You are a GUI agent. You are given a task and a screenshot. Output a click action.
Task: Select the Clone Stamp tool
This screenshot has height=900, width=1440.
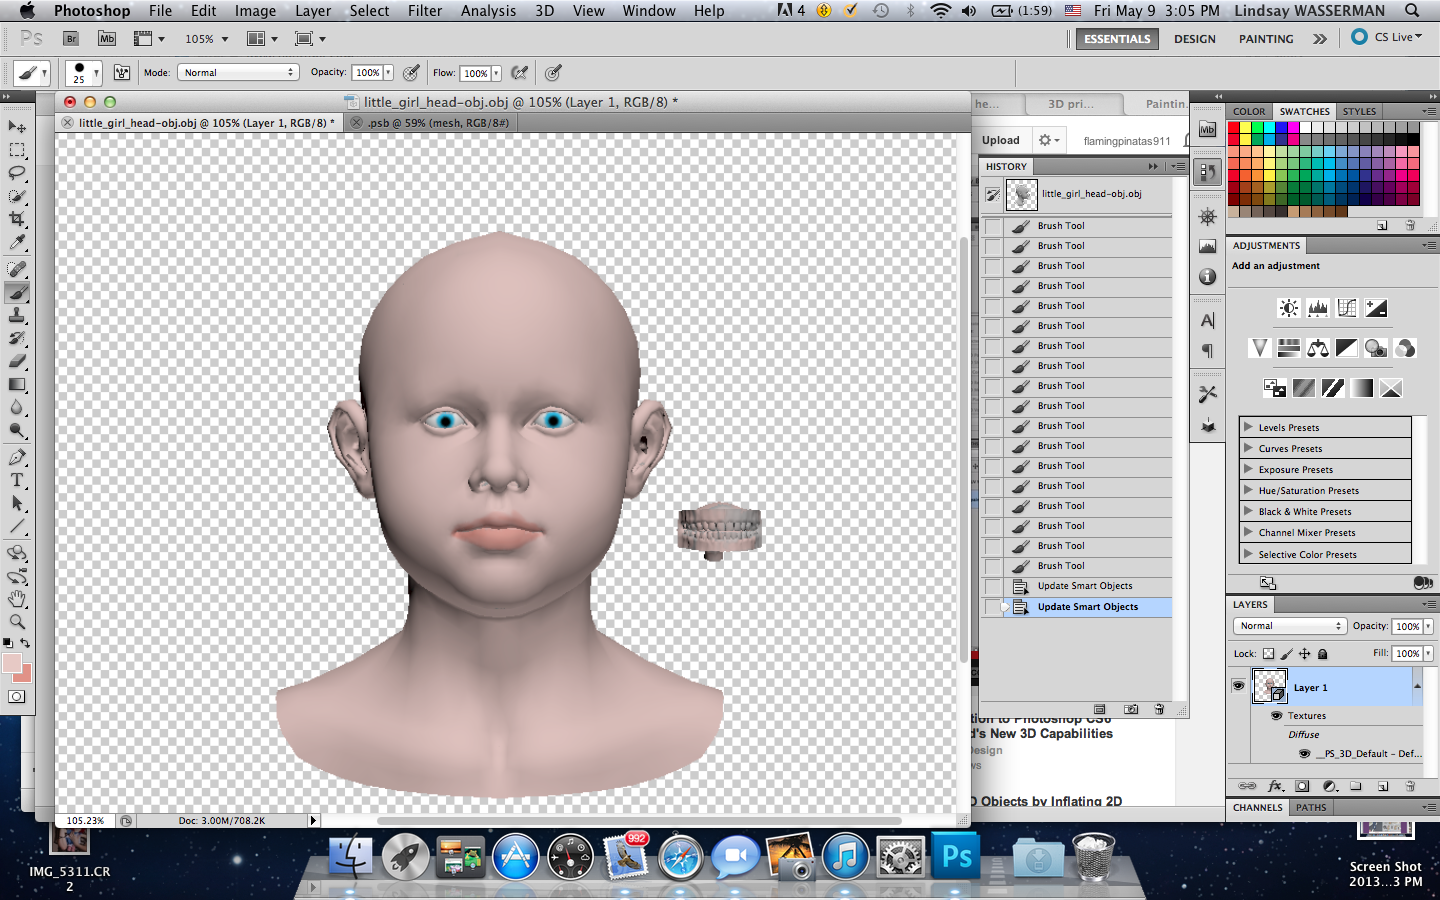(17, 315)
